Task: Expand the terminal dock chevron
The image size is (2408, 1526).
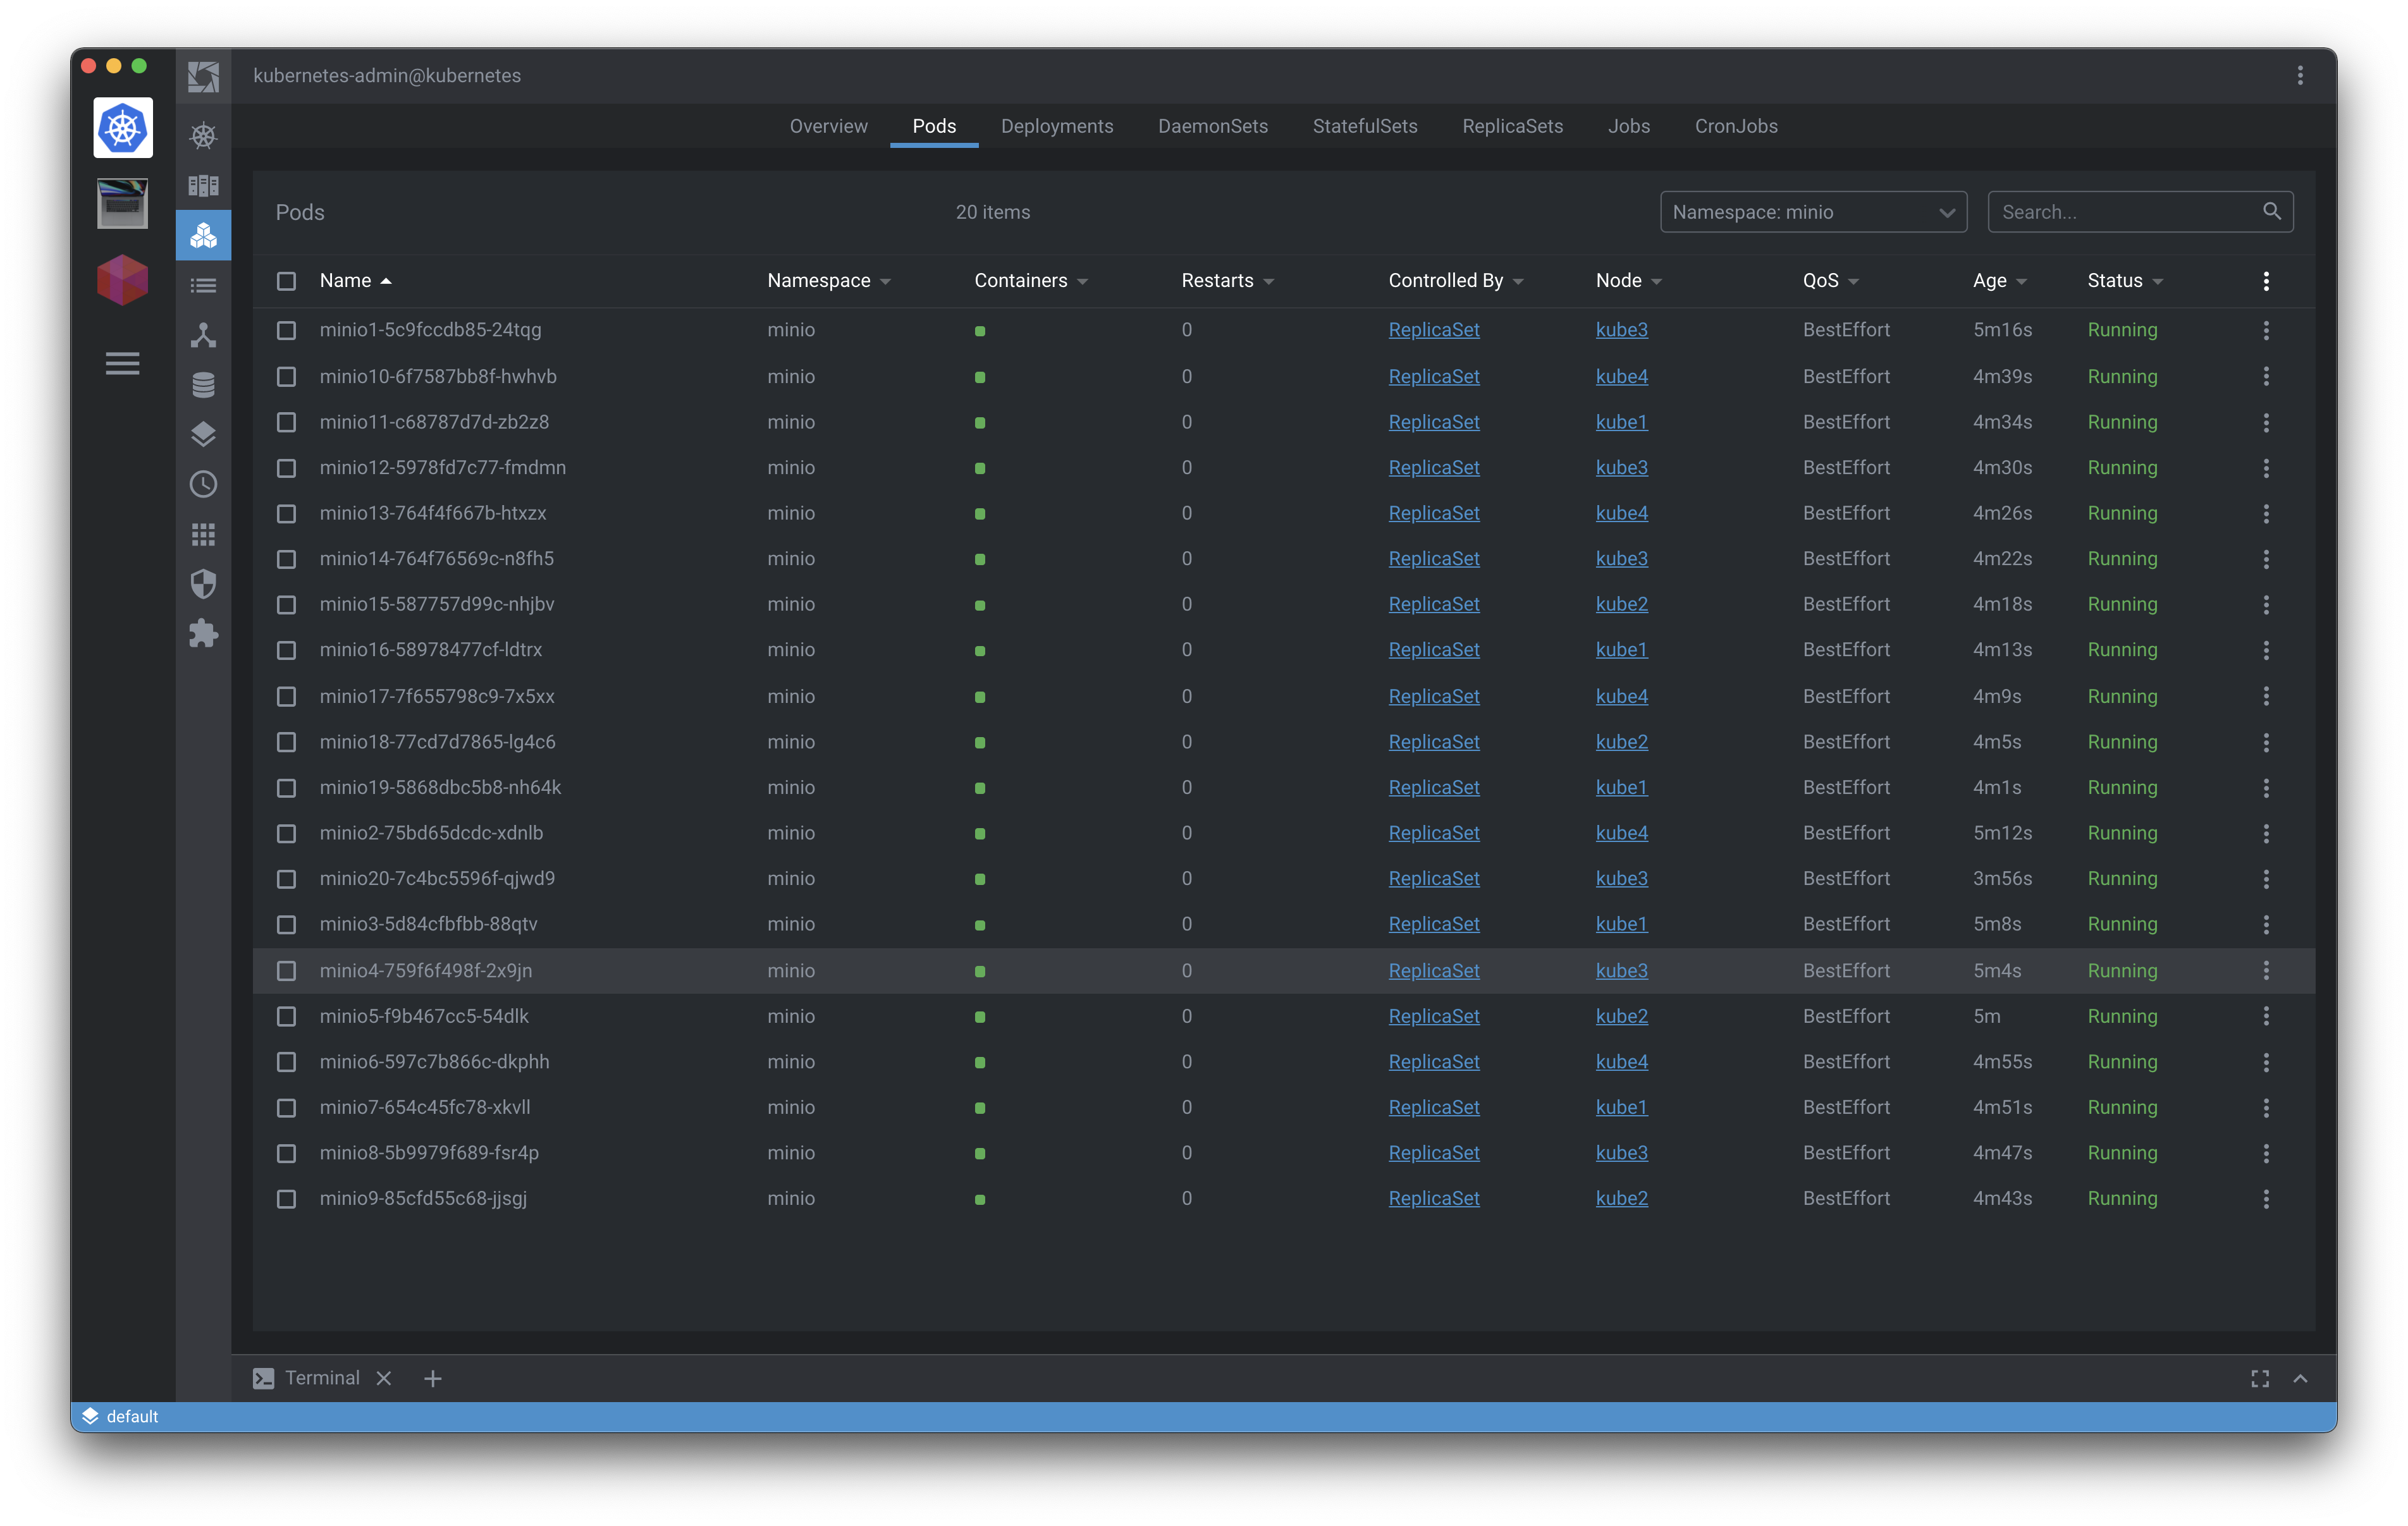Action: [x=2300, y=1379]
